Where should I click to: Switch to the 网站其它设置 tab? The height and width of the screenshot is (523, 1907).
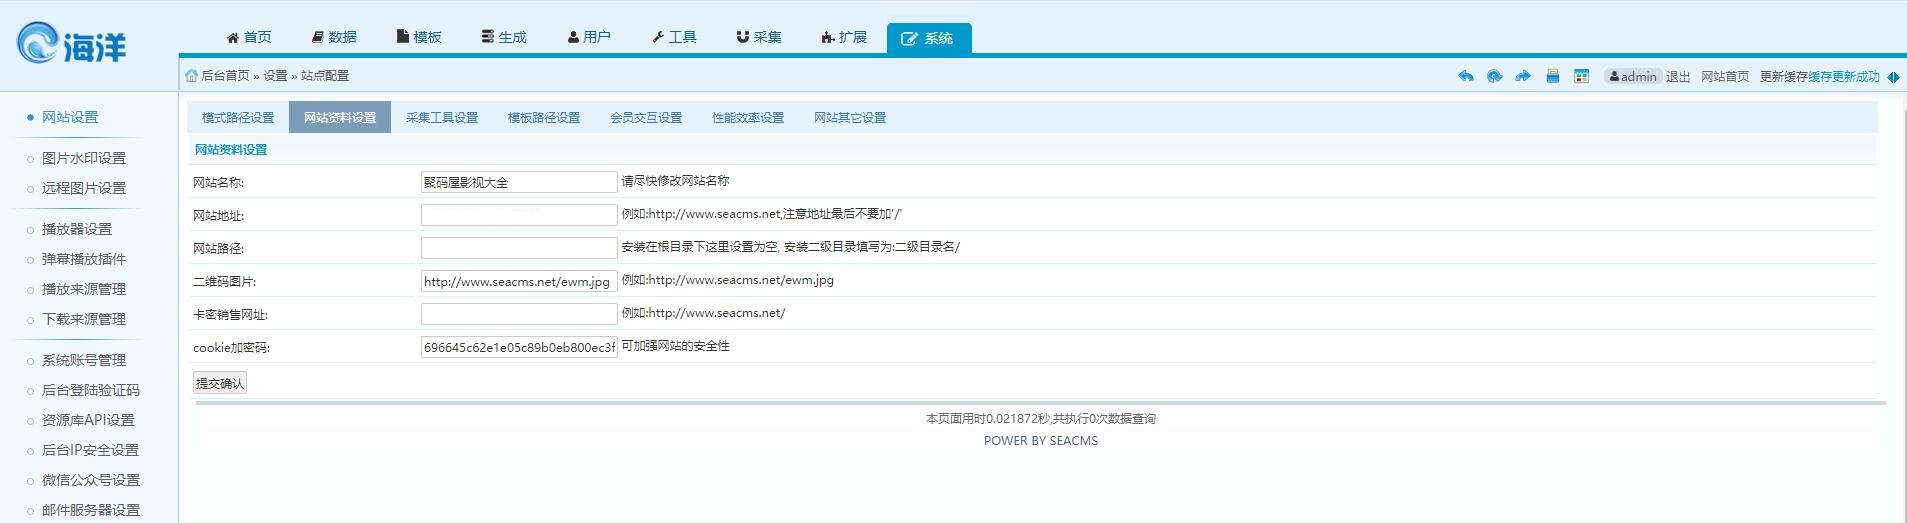coord(850,117)
